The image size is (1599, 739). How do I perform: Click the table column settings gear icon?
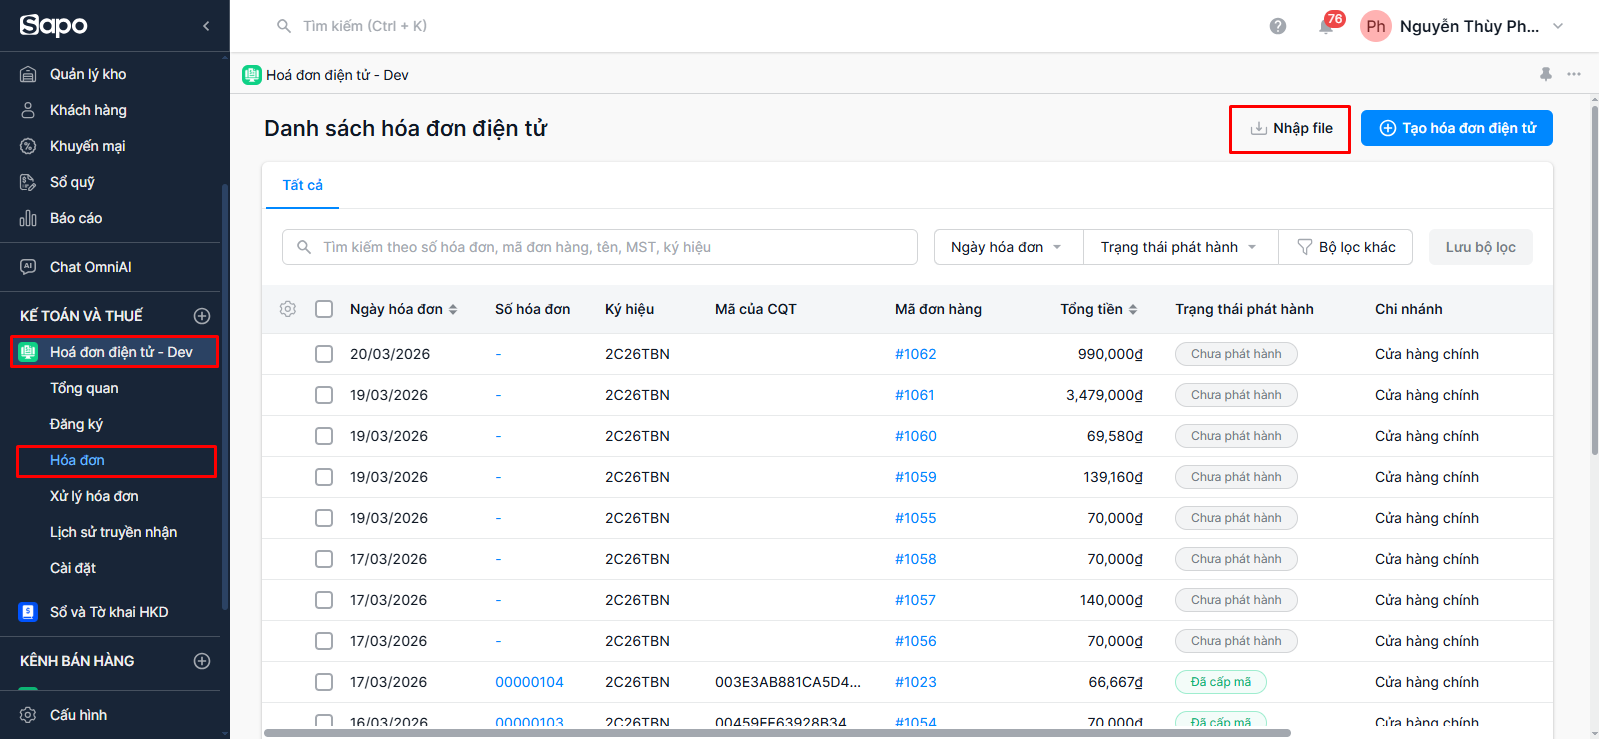288,309
